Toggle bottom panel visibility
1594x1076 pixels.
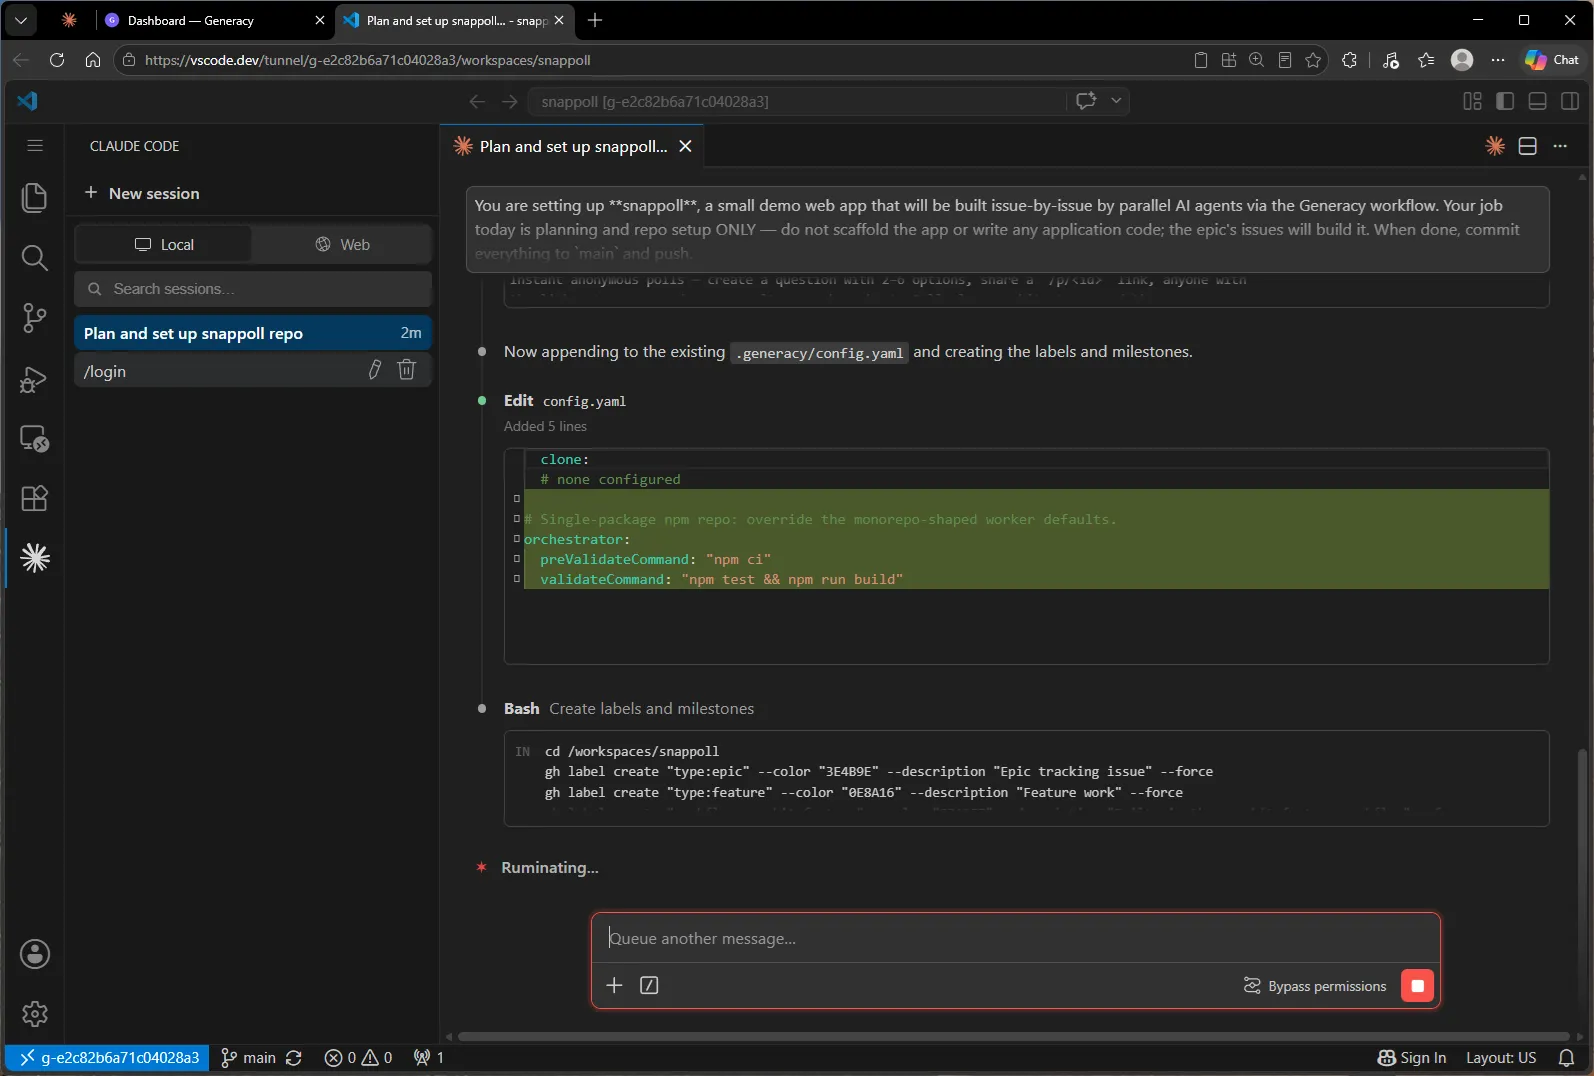pyautogui.click(x=1538, y=101)
